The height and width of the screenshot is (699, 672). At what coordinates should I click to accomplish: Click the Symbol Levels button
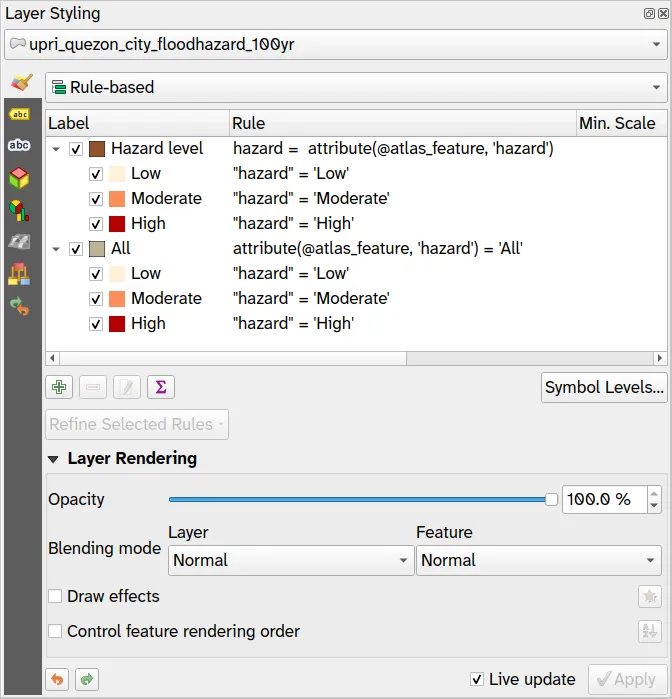point(604,388)
